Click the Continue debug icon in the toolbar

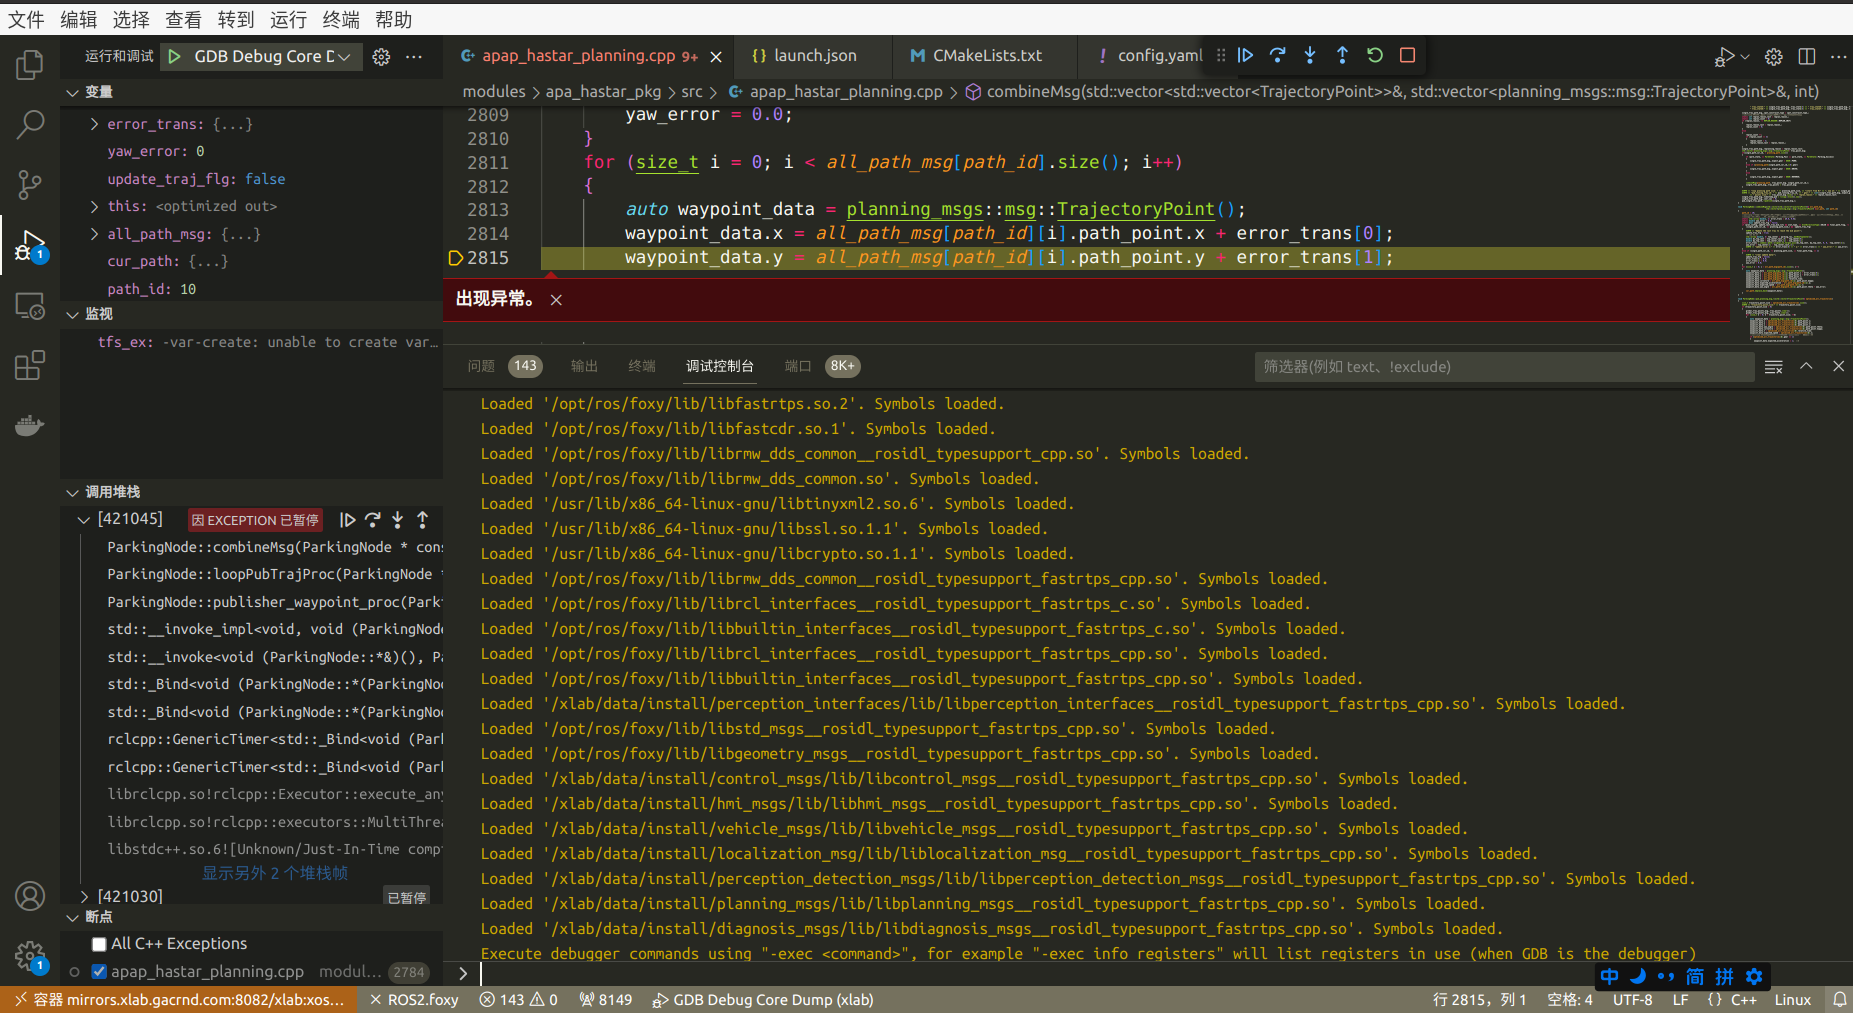coord(1245,55)
